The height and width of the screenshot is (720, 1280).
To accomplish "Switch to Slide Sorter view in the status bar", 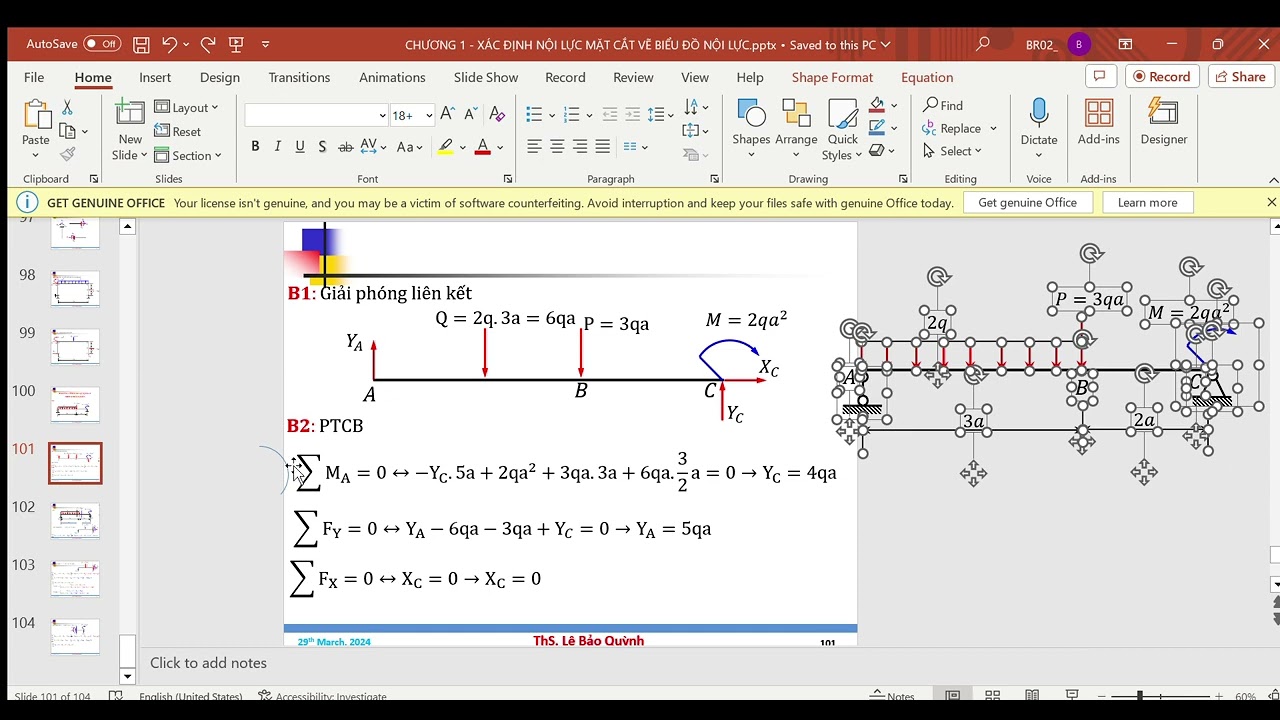I will tap(992, 695).
